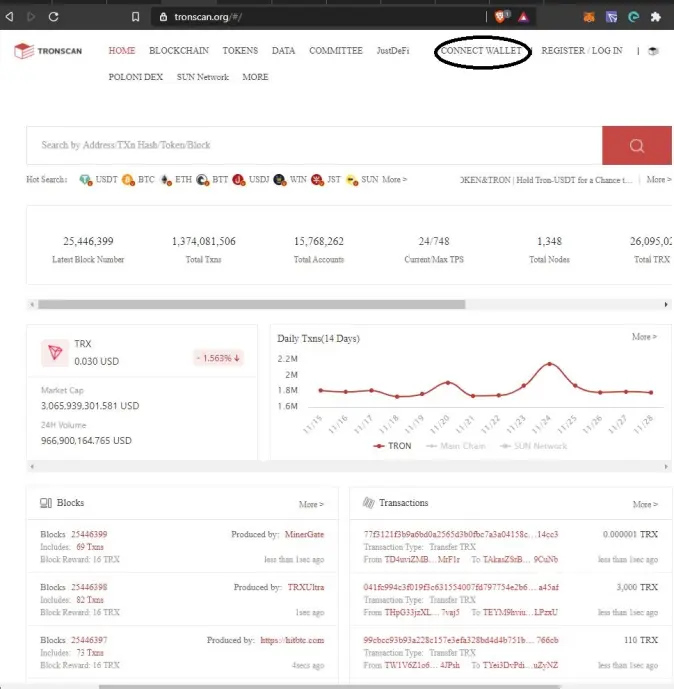
Task: Click the stats scrollbar right arrow
Action: (x=666, y=305)
